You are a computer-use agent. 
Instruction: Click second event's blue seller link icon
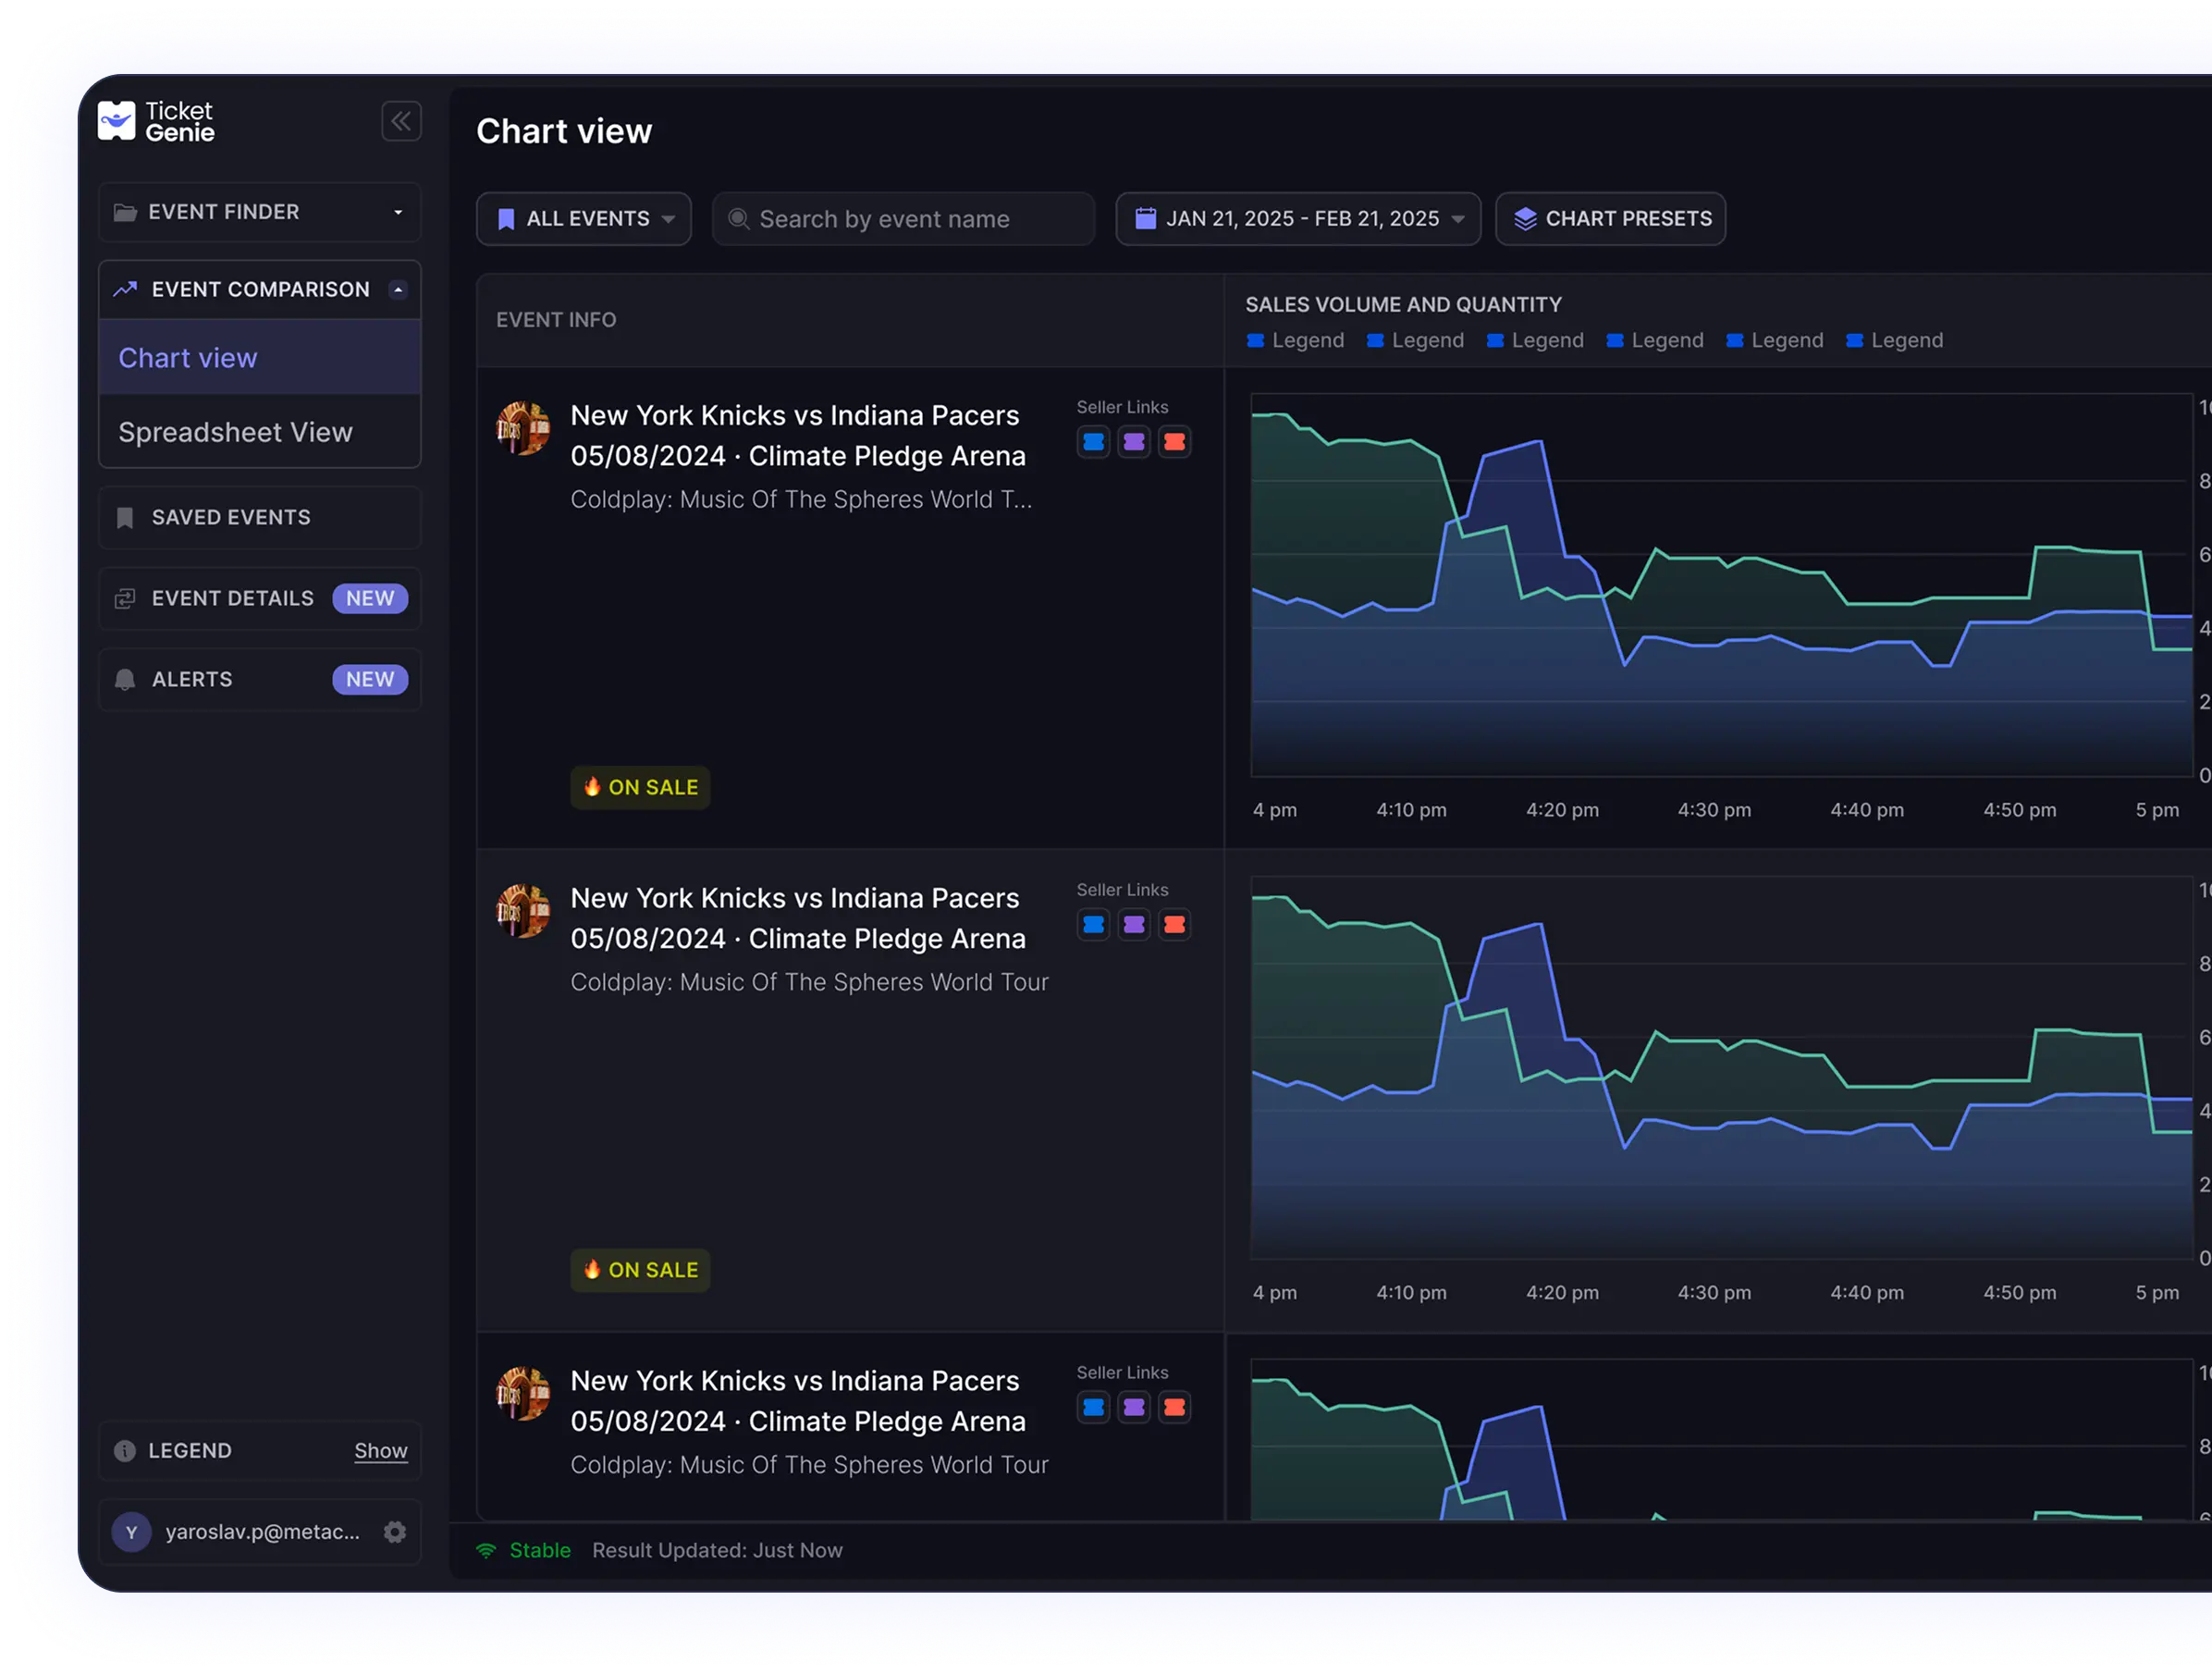pyautogui.click(x=1094, y=924)
